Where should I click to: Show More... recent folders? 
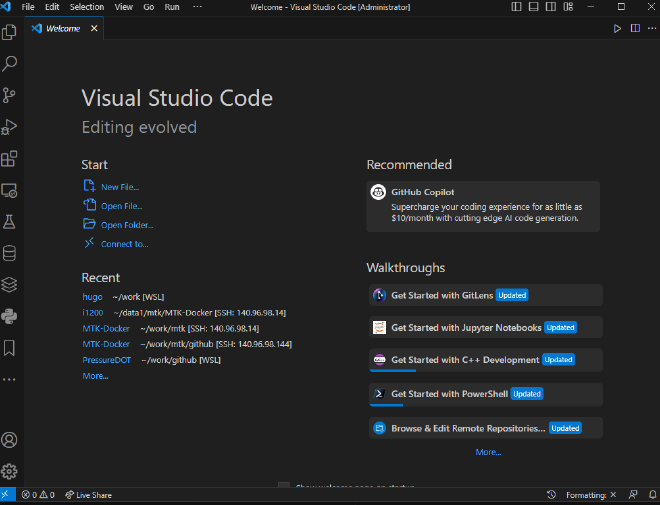click(95, 376)
